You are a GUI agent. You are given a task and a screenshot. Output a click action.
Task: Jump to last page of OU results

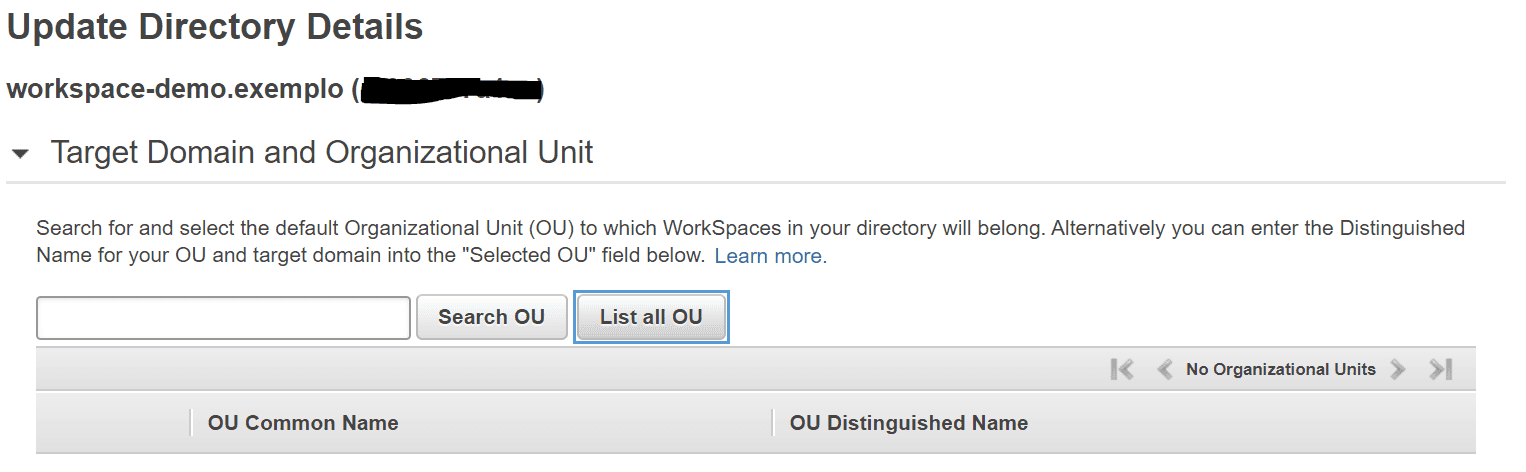point(1440,370)
